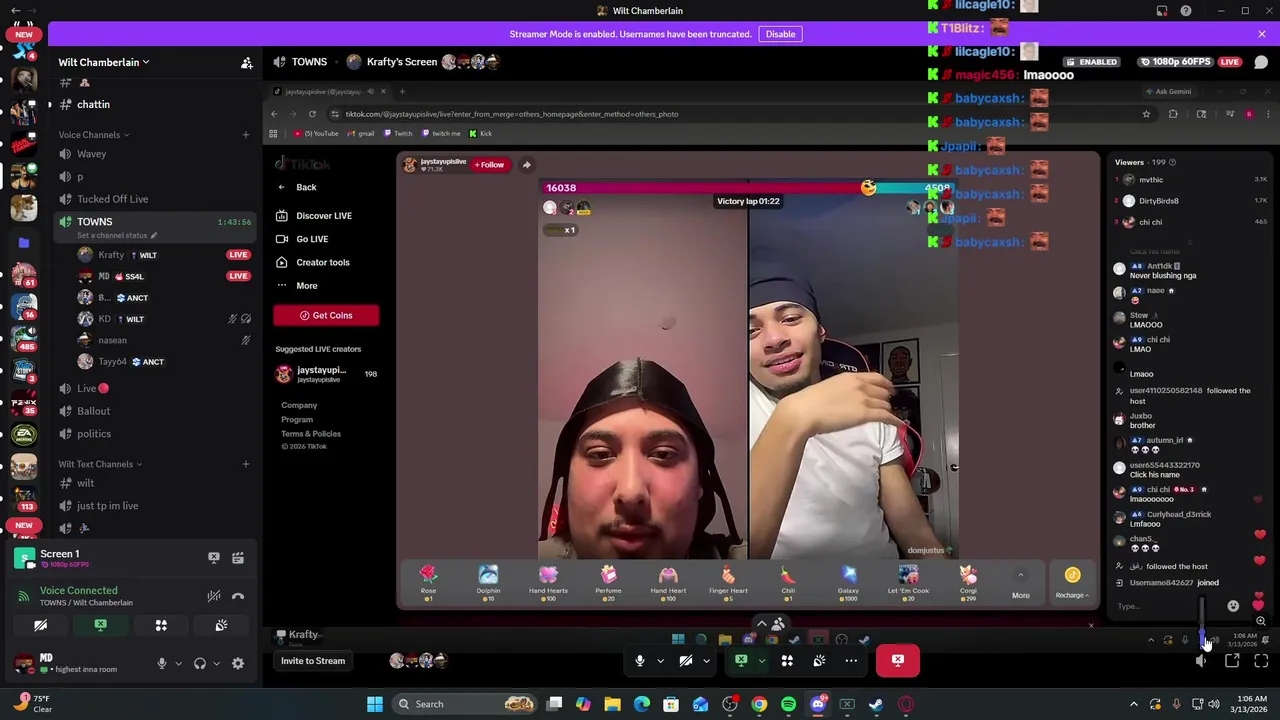1280x720 pixels.
Task: Toggle headphone deafen in user panel
Action: pos(200,663)
